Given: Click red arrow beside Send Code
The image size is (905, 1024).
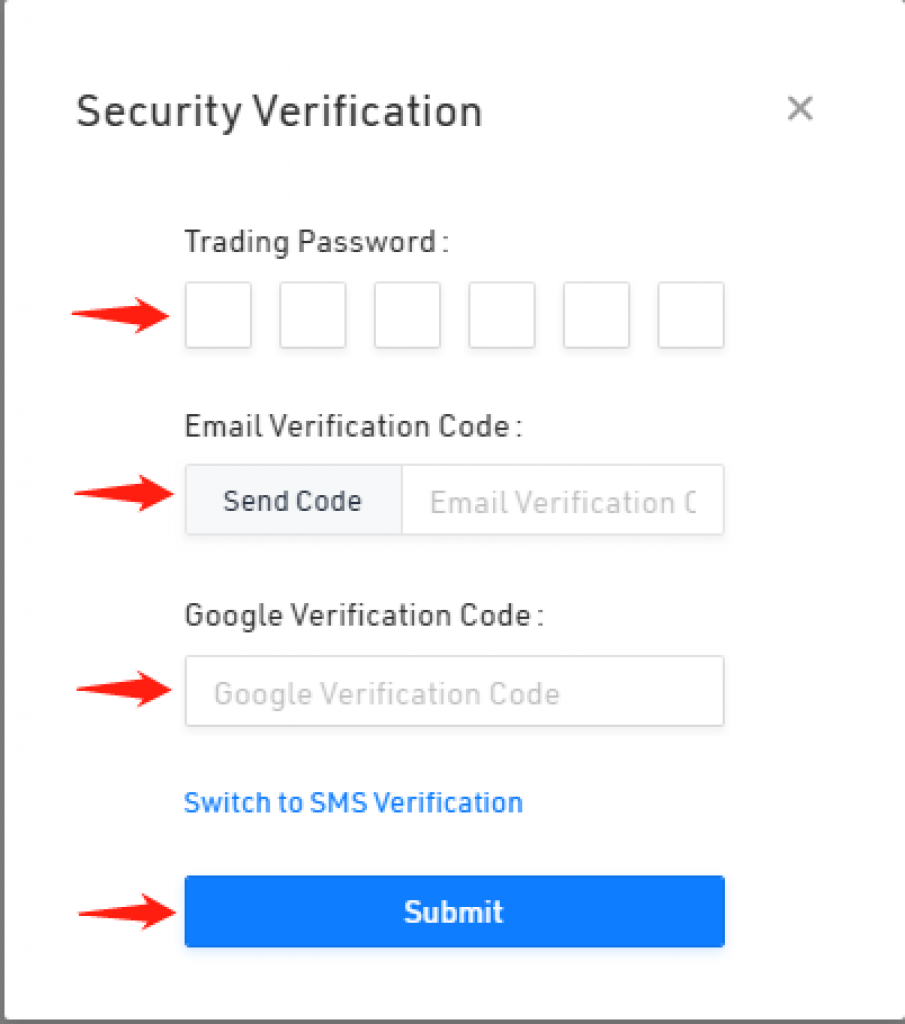Looking at the screenshot, I should (124, 493).
